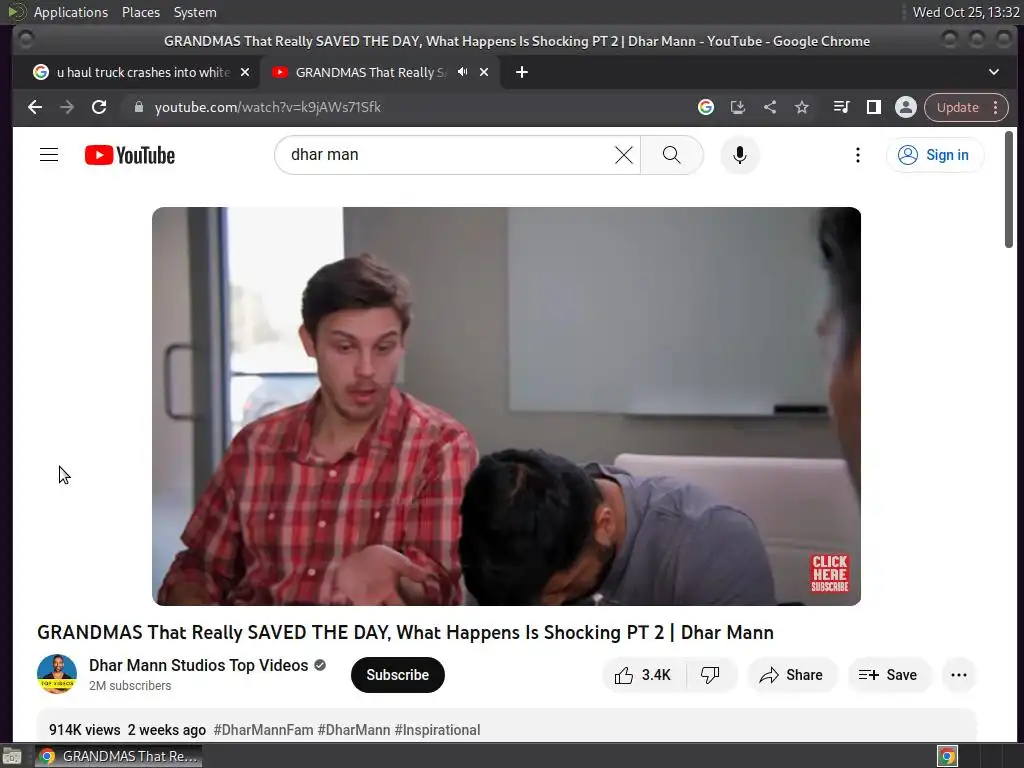The image size is (1024, 768).
Task: Reload the current page
Action: 99,107
